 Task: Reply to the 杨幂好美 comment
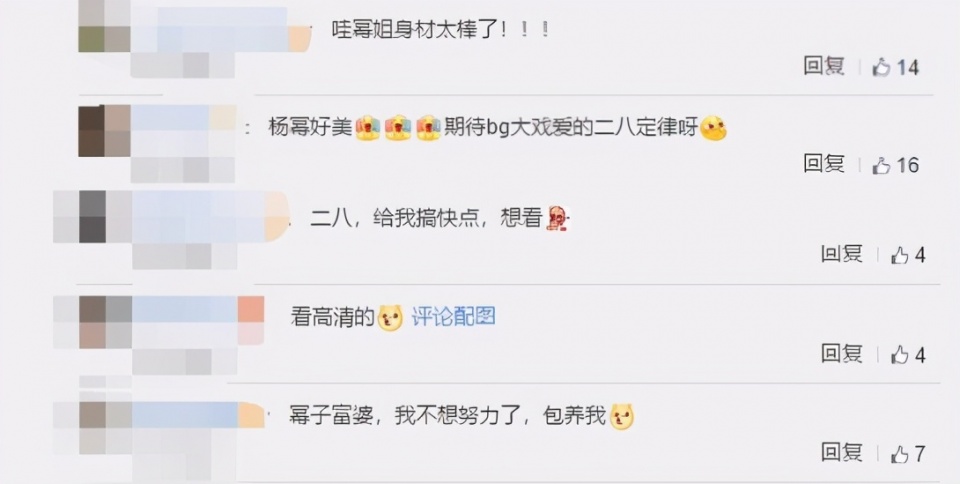824,164
